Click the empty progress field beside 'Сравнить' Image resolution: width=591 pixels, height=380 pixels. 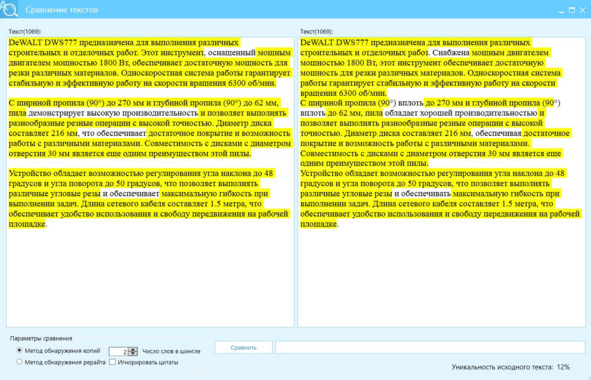[x=430, y=348]
